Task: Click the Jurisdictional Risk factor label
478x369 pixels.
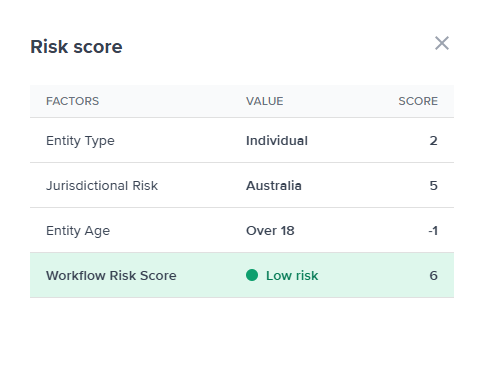Action: (x=102, y=186)
